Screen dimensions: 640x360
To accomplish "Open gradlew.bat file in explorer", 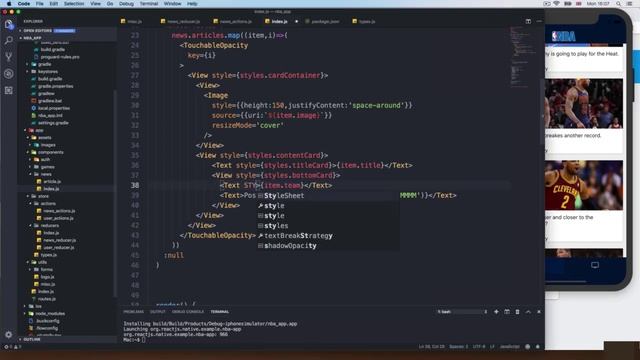I will pos(50,101).
